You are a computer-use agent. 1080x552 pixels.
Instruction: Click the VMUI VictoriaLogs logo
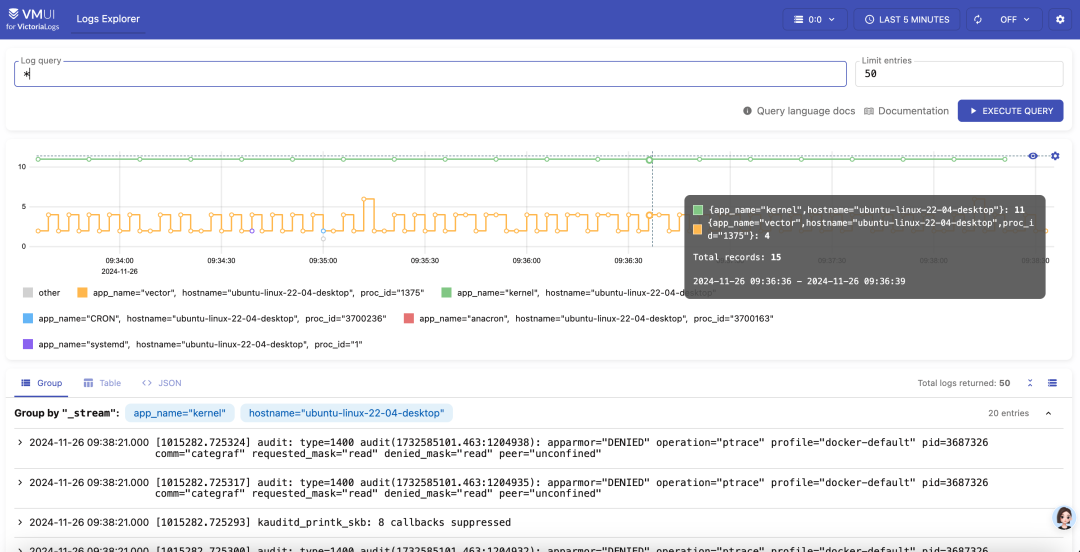pyautogui.click(x=34, y=19)
